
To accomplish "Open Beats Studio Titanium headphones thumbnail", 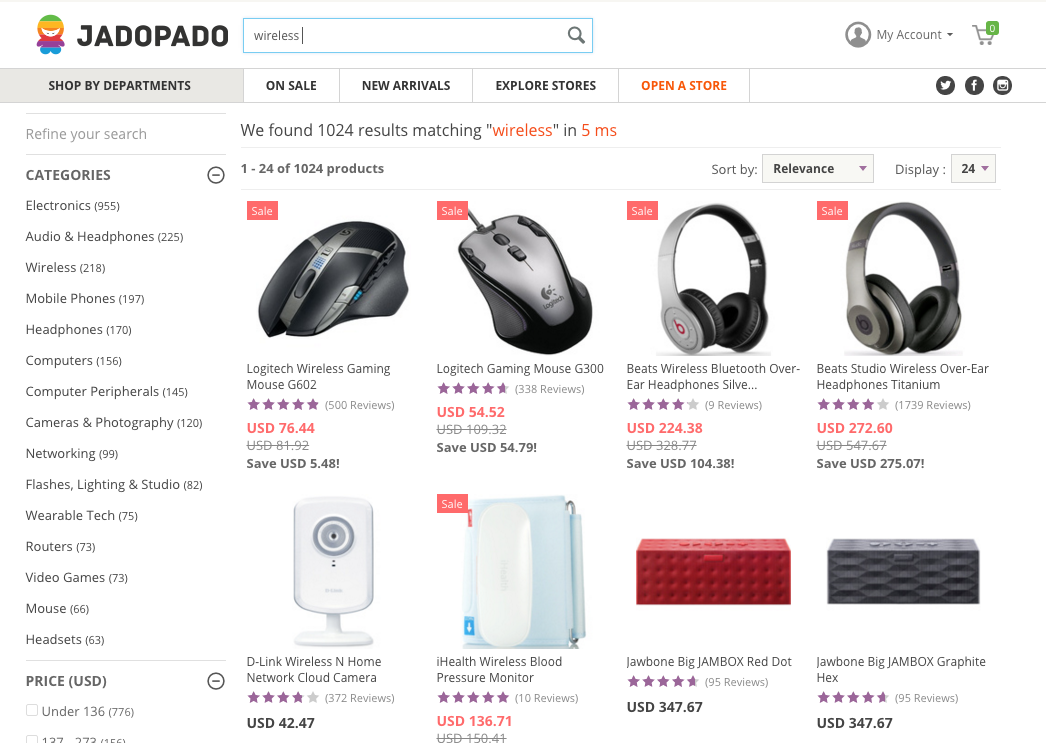I will click(903, 278).
